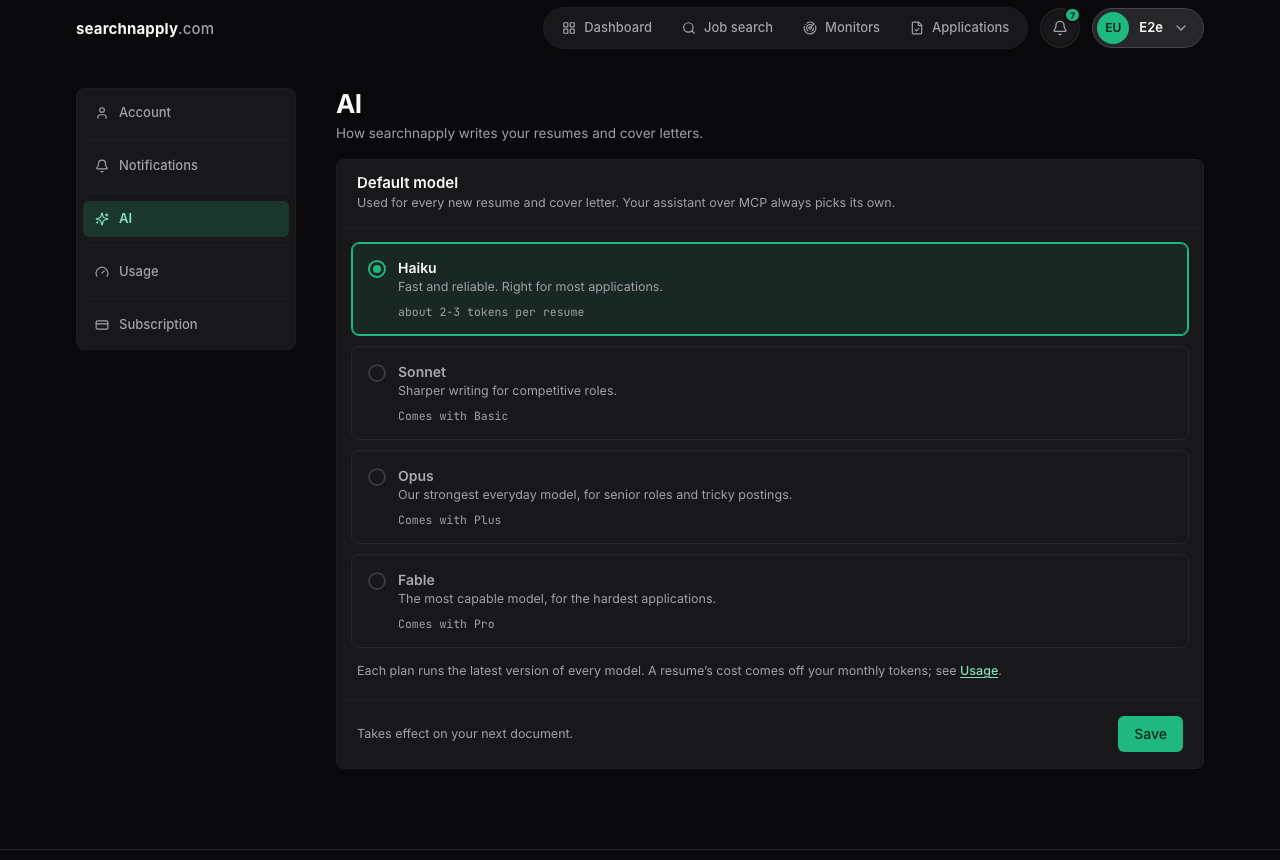1280x860 pixels.
Task: Click 'Takes effect on your next document.' text
Action: (x=465, y=734)
